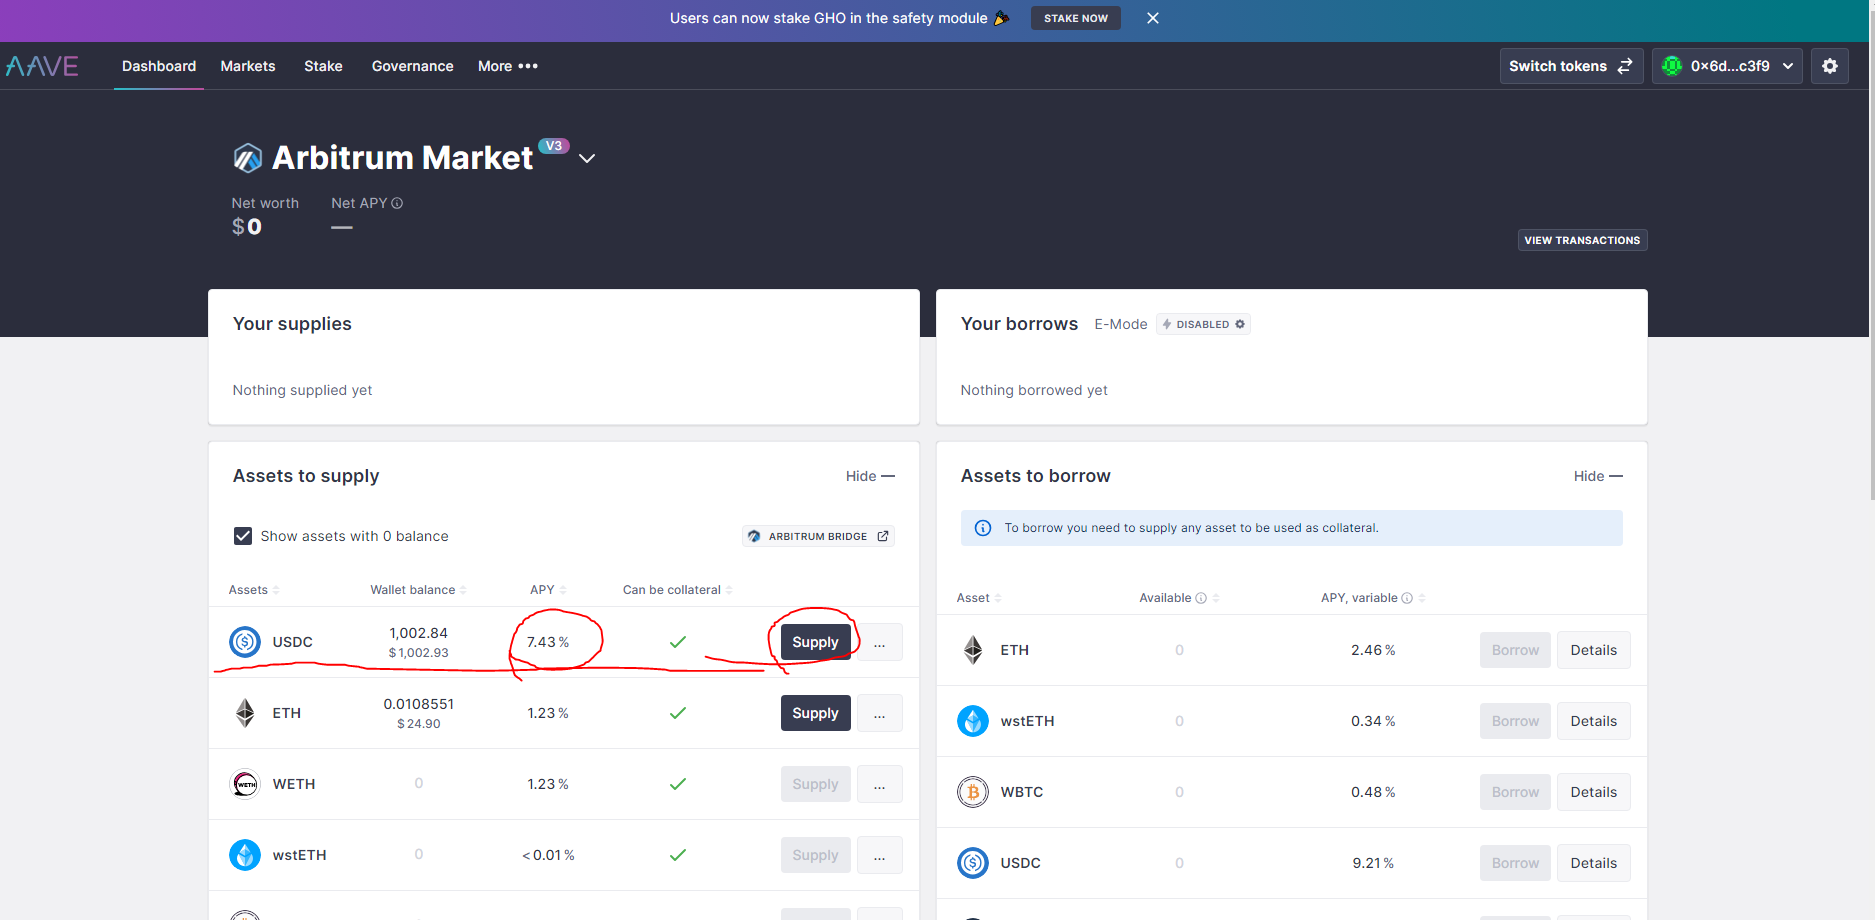Open more options for wstETH supply row
Screen dimensions: 1875x920
pos(880,855)
